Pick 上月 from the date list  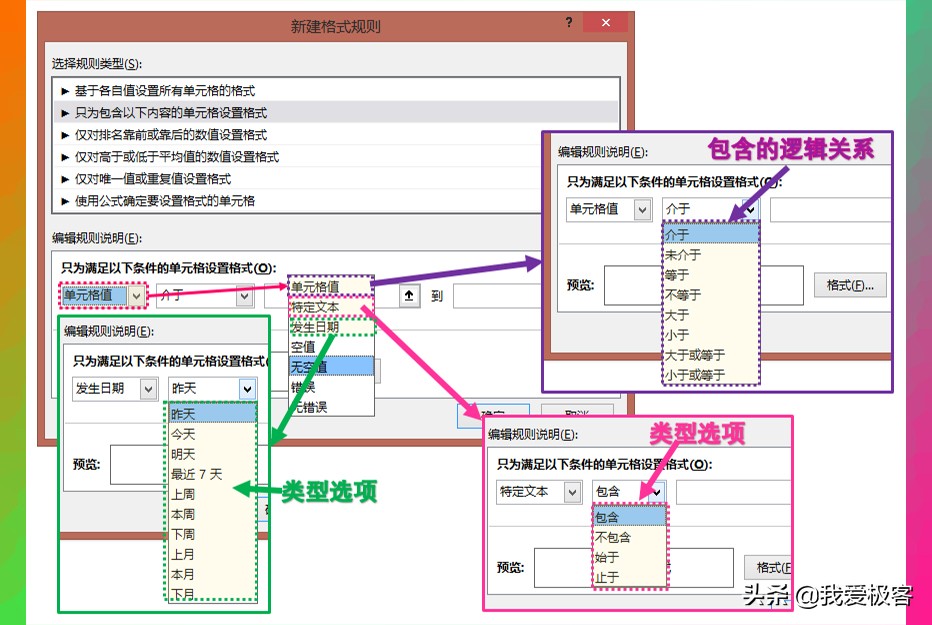(x=213, y=554)
